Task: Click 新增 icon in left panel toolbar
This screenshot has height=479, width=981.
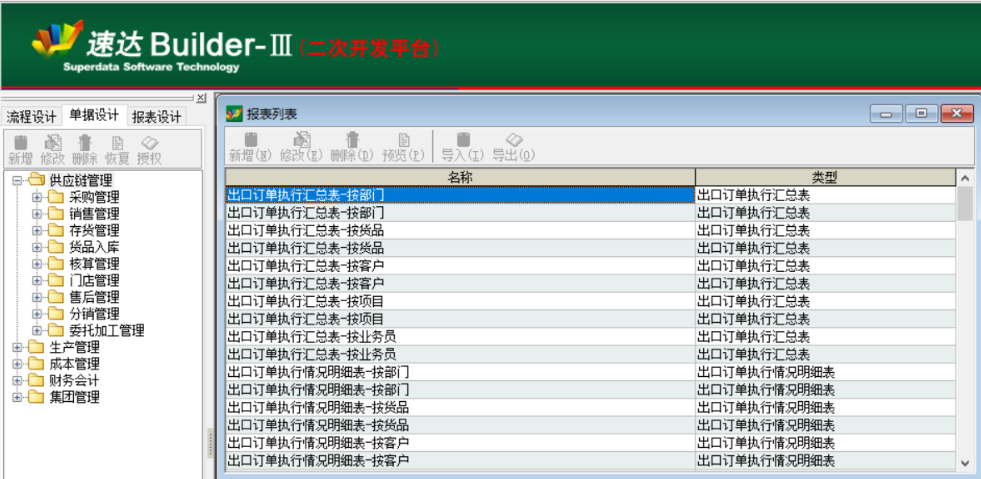Action: (x=21, y=143)
